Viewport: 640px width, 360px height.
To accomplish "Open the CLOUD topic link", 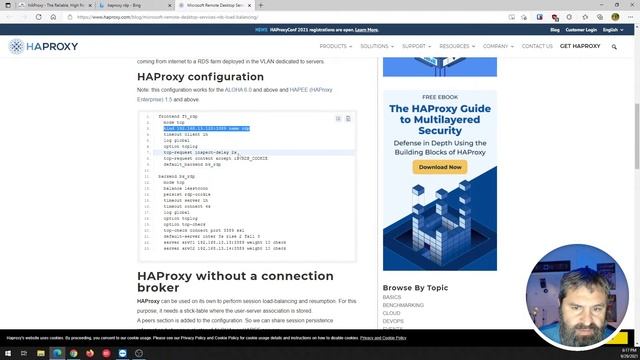I will click(391, 313).
